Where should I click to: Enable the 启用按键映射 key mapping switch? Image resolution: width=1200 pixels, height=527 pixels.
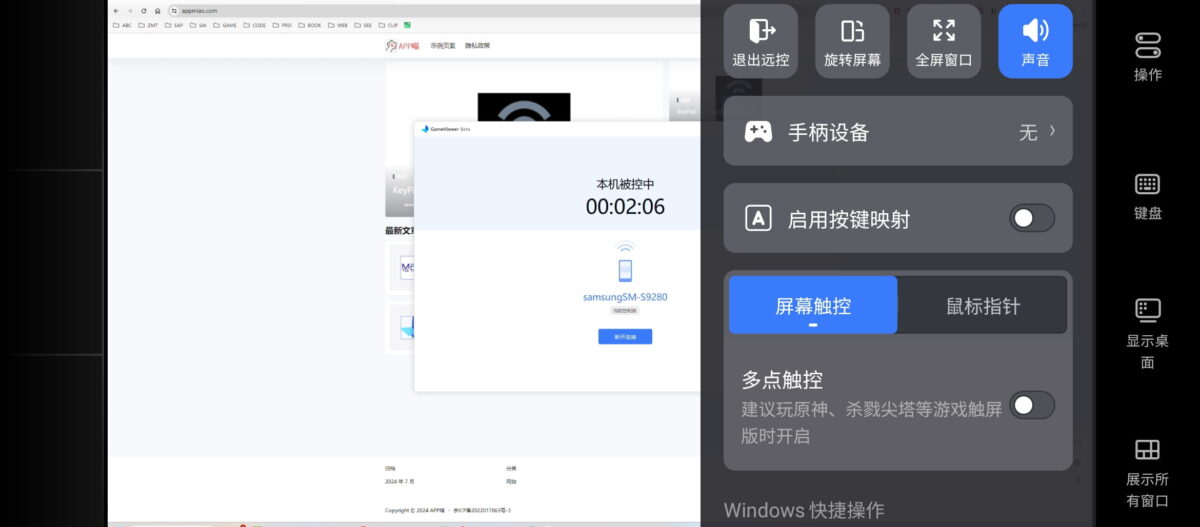coord(1031,218)
